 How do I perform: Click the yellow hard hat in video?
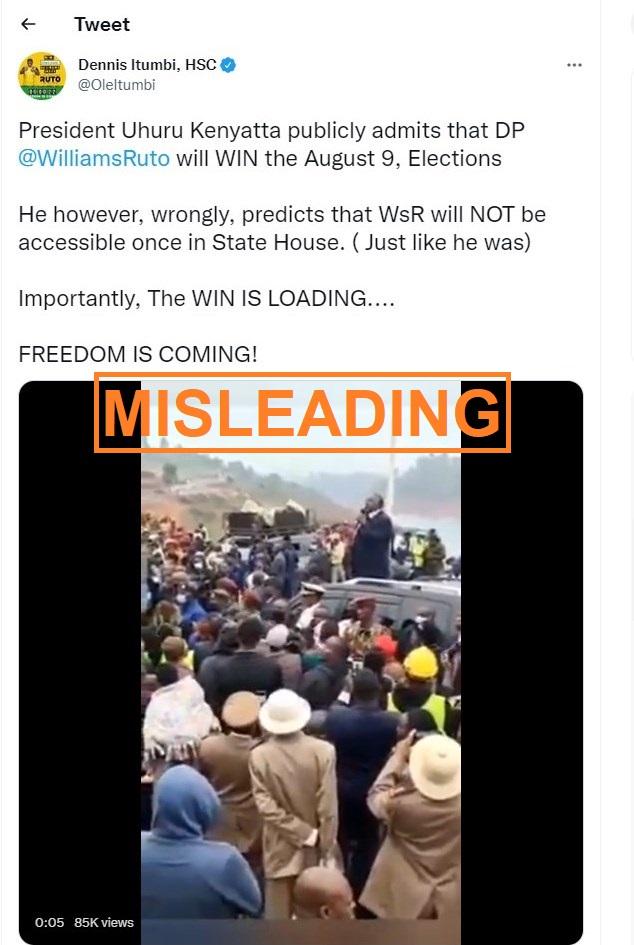click(421, 663)
